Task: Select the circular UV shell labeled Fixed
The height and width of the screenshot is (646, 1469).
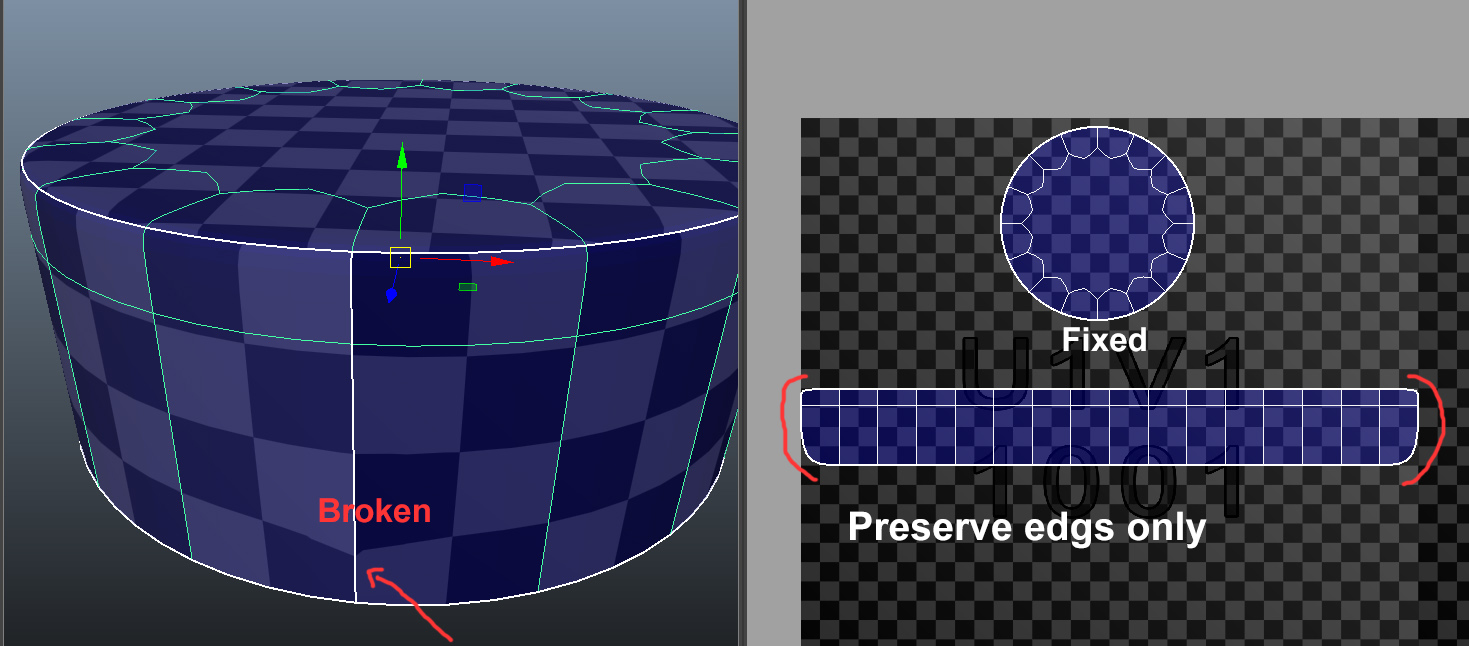Action: 1098,220
